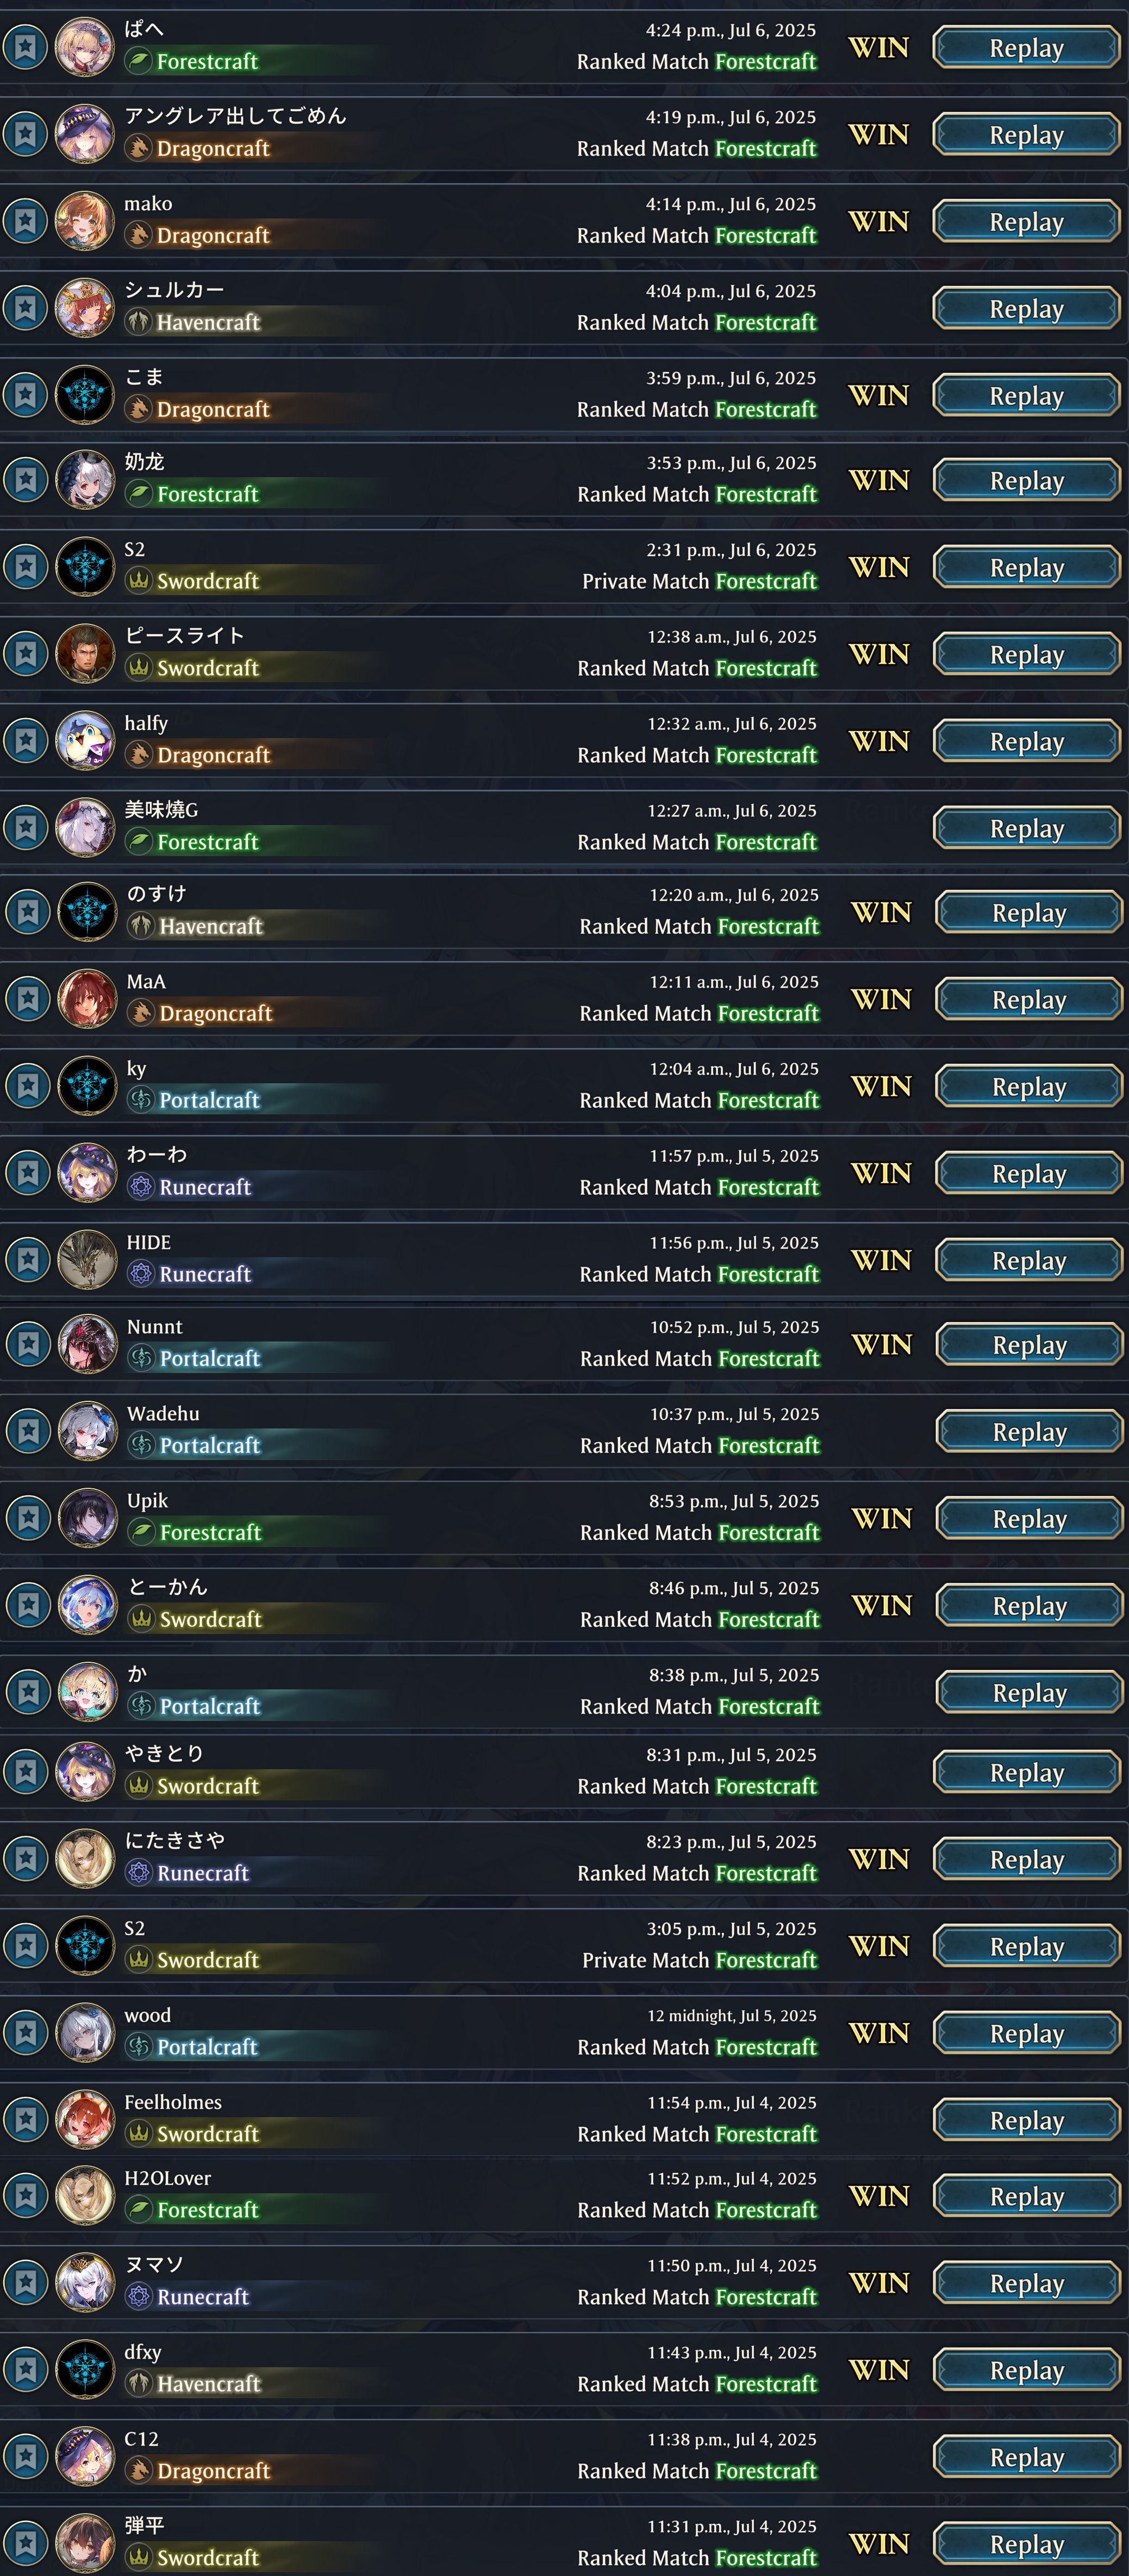Open the replay against dfxy
Image resolution: width=1129 pixels, height=2576 pixels.
1026,2370
